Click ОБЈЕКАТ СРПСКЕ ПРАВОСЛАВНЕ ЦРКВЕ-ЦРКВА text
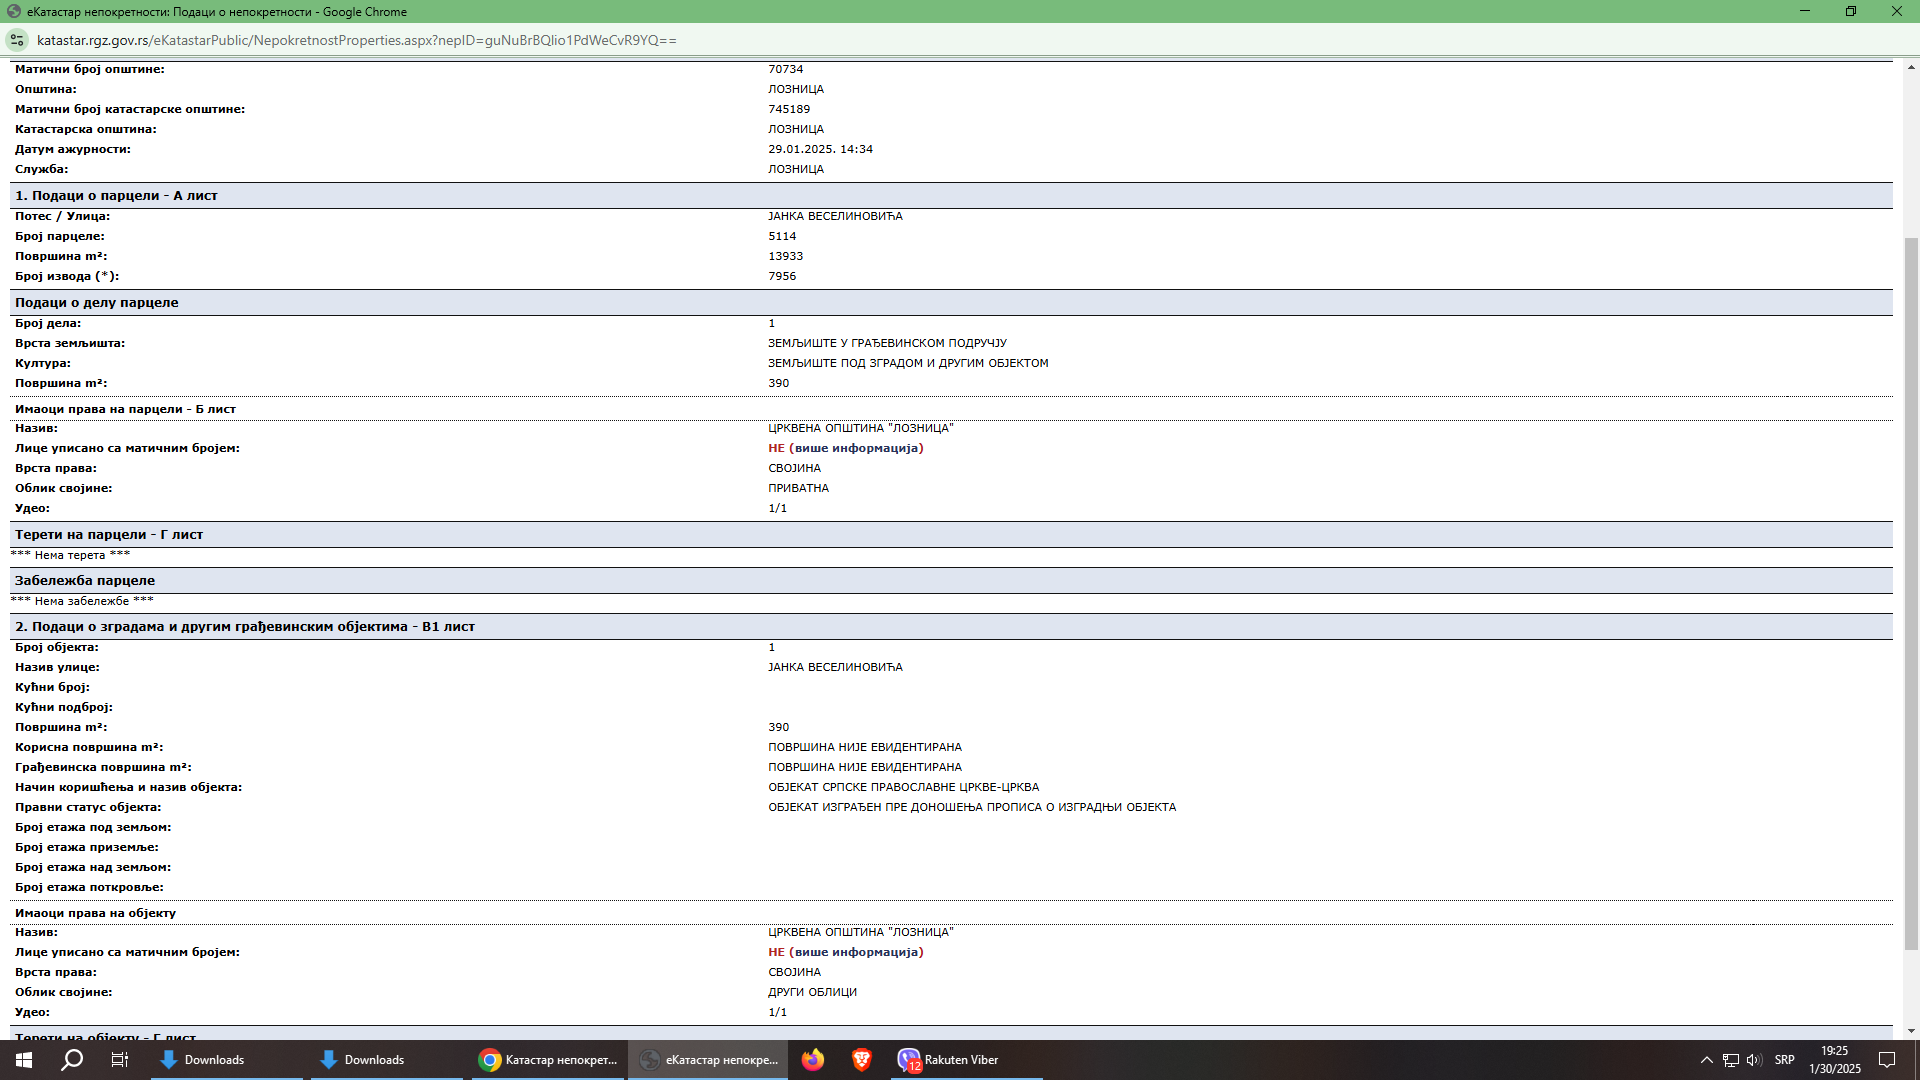The width and height of the screenshot is (1920, 1080). tap(903, 788)
